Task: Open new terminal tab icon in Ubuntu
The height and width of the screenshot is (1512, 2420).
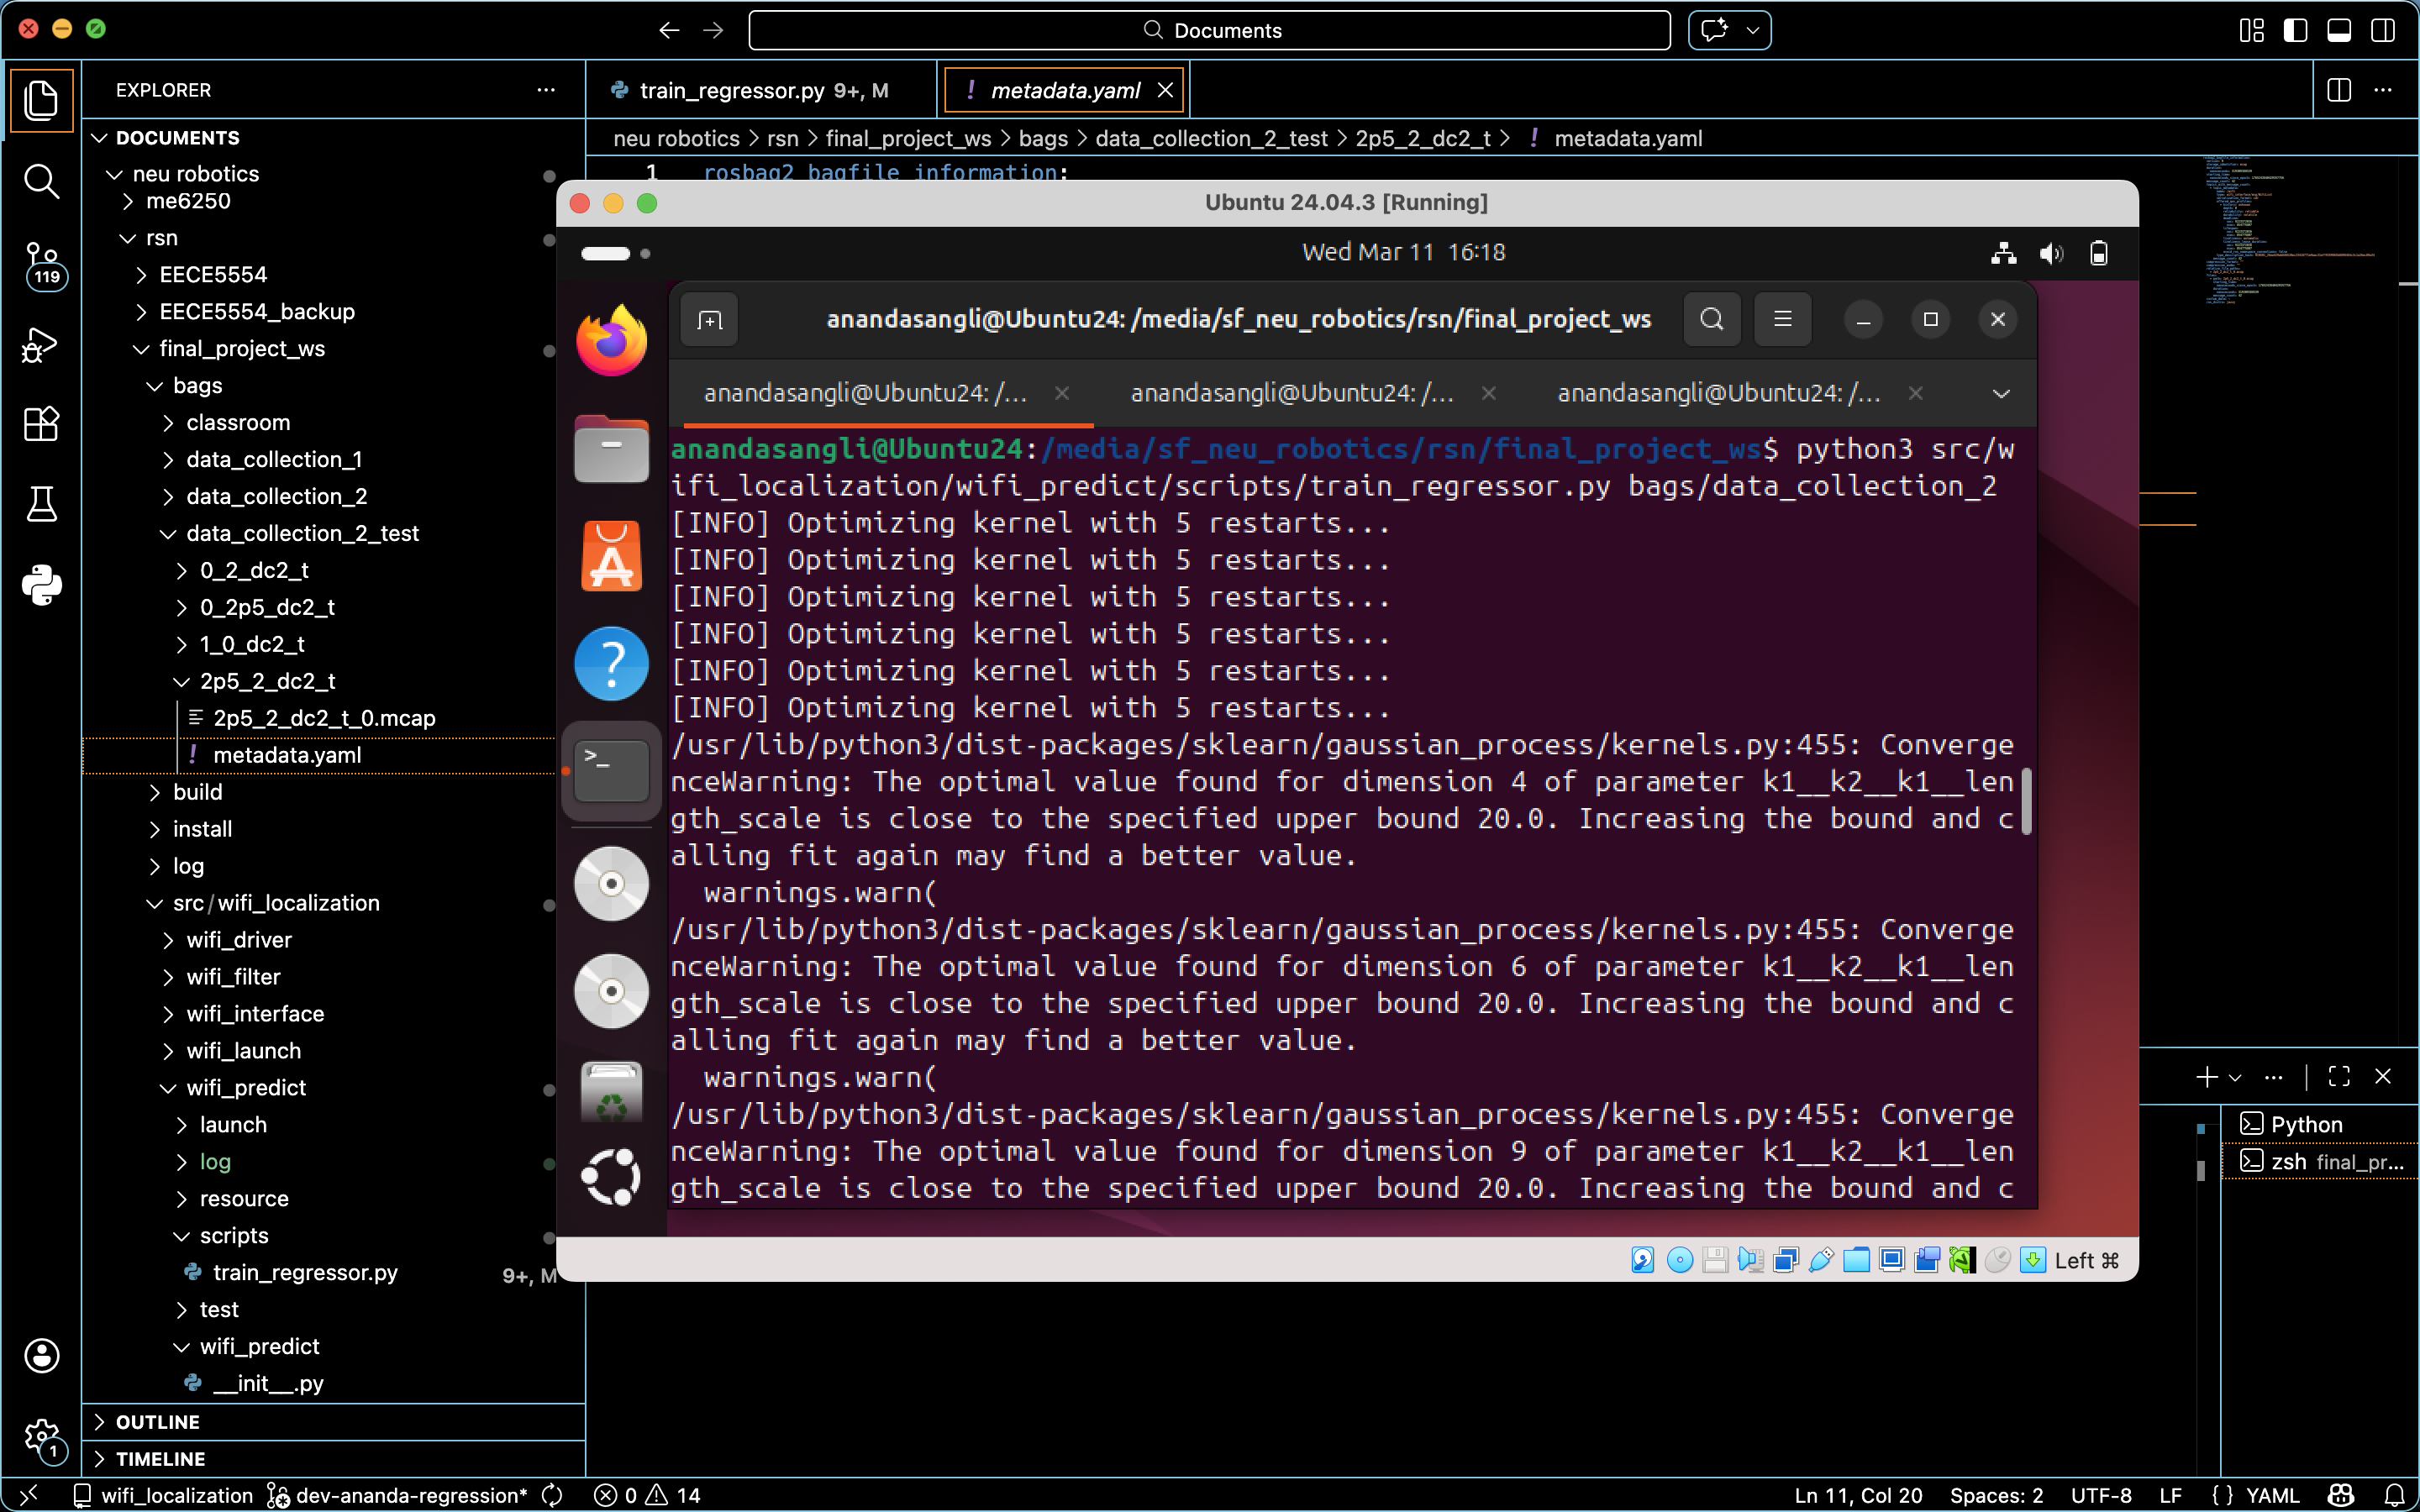Action: (709, 320)
